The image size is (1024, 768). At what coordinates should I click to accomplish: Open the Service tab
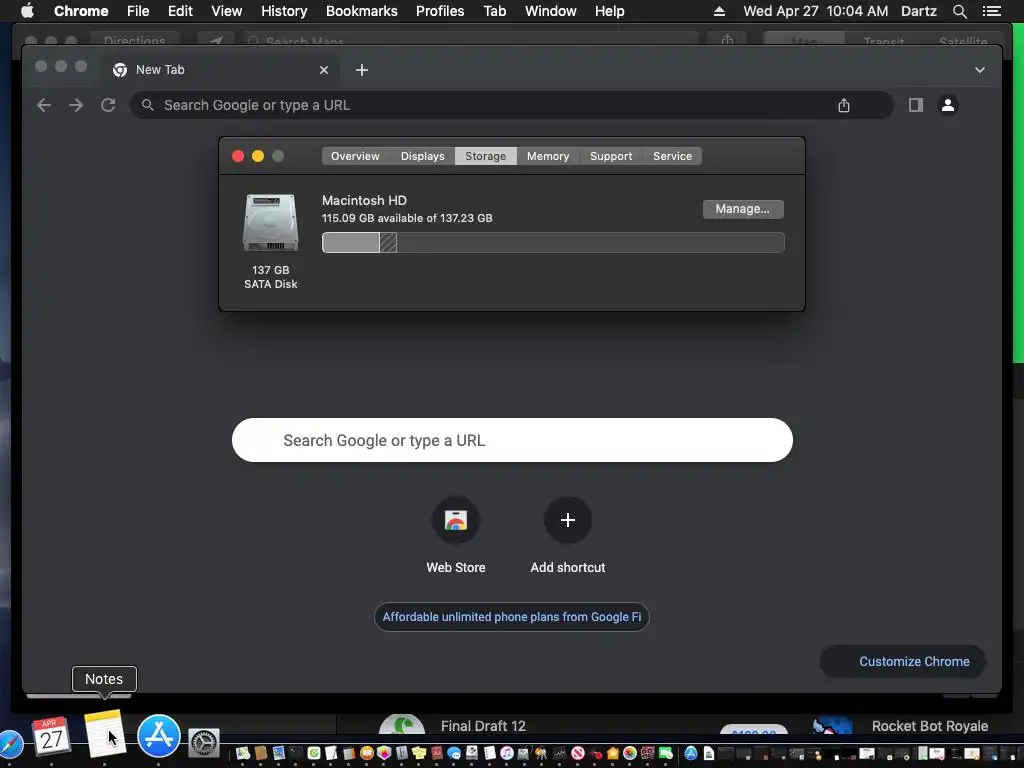pos(672,156)
